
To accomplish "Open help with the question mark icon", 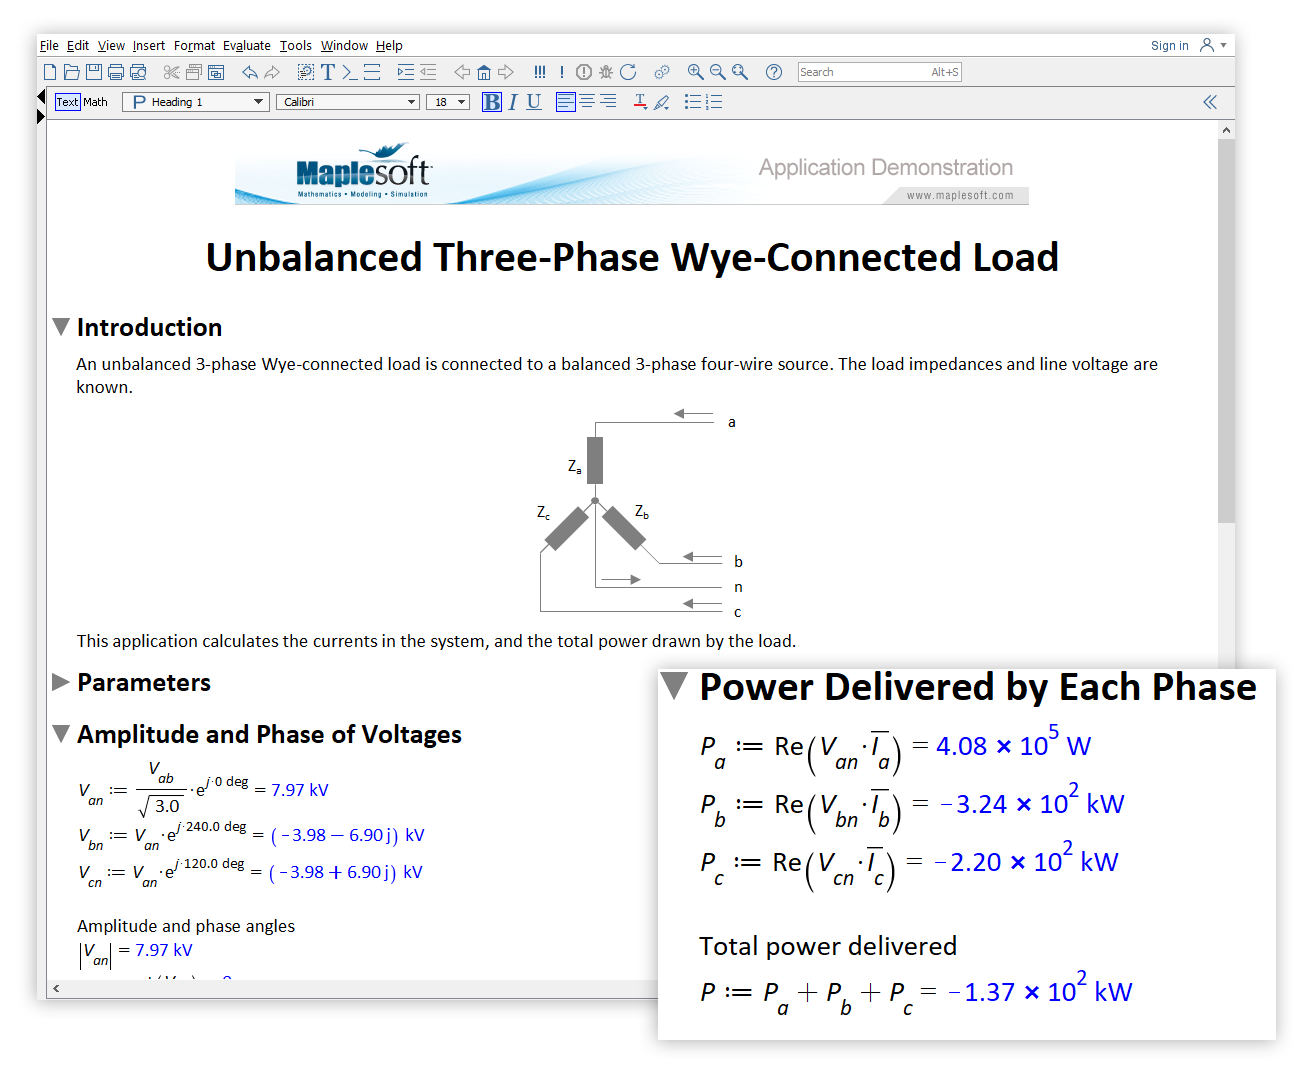I will click(773, 72).
